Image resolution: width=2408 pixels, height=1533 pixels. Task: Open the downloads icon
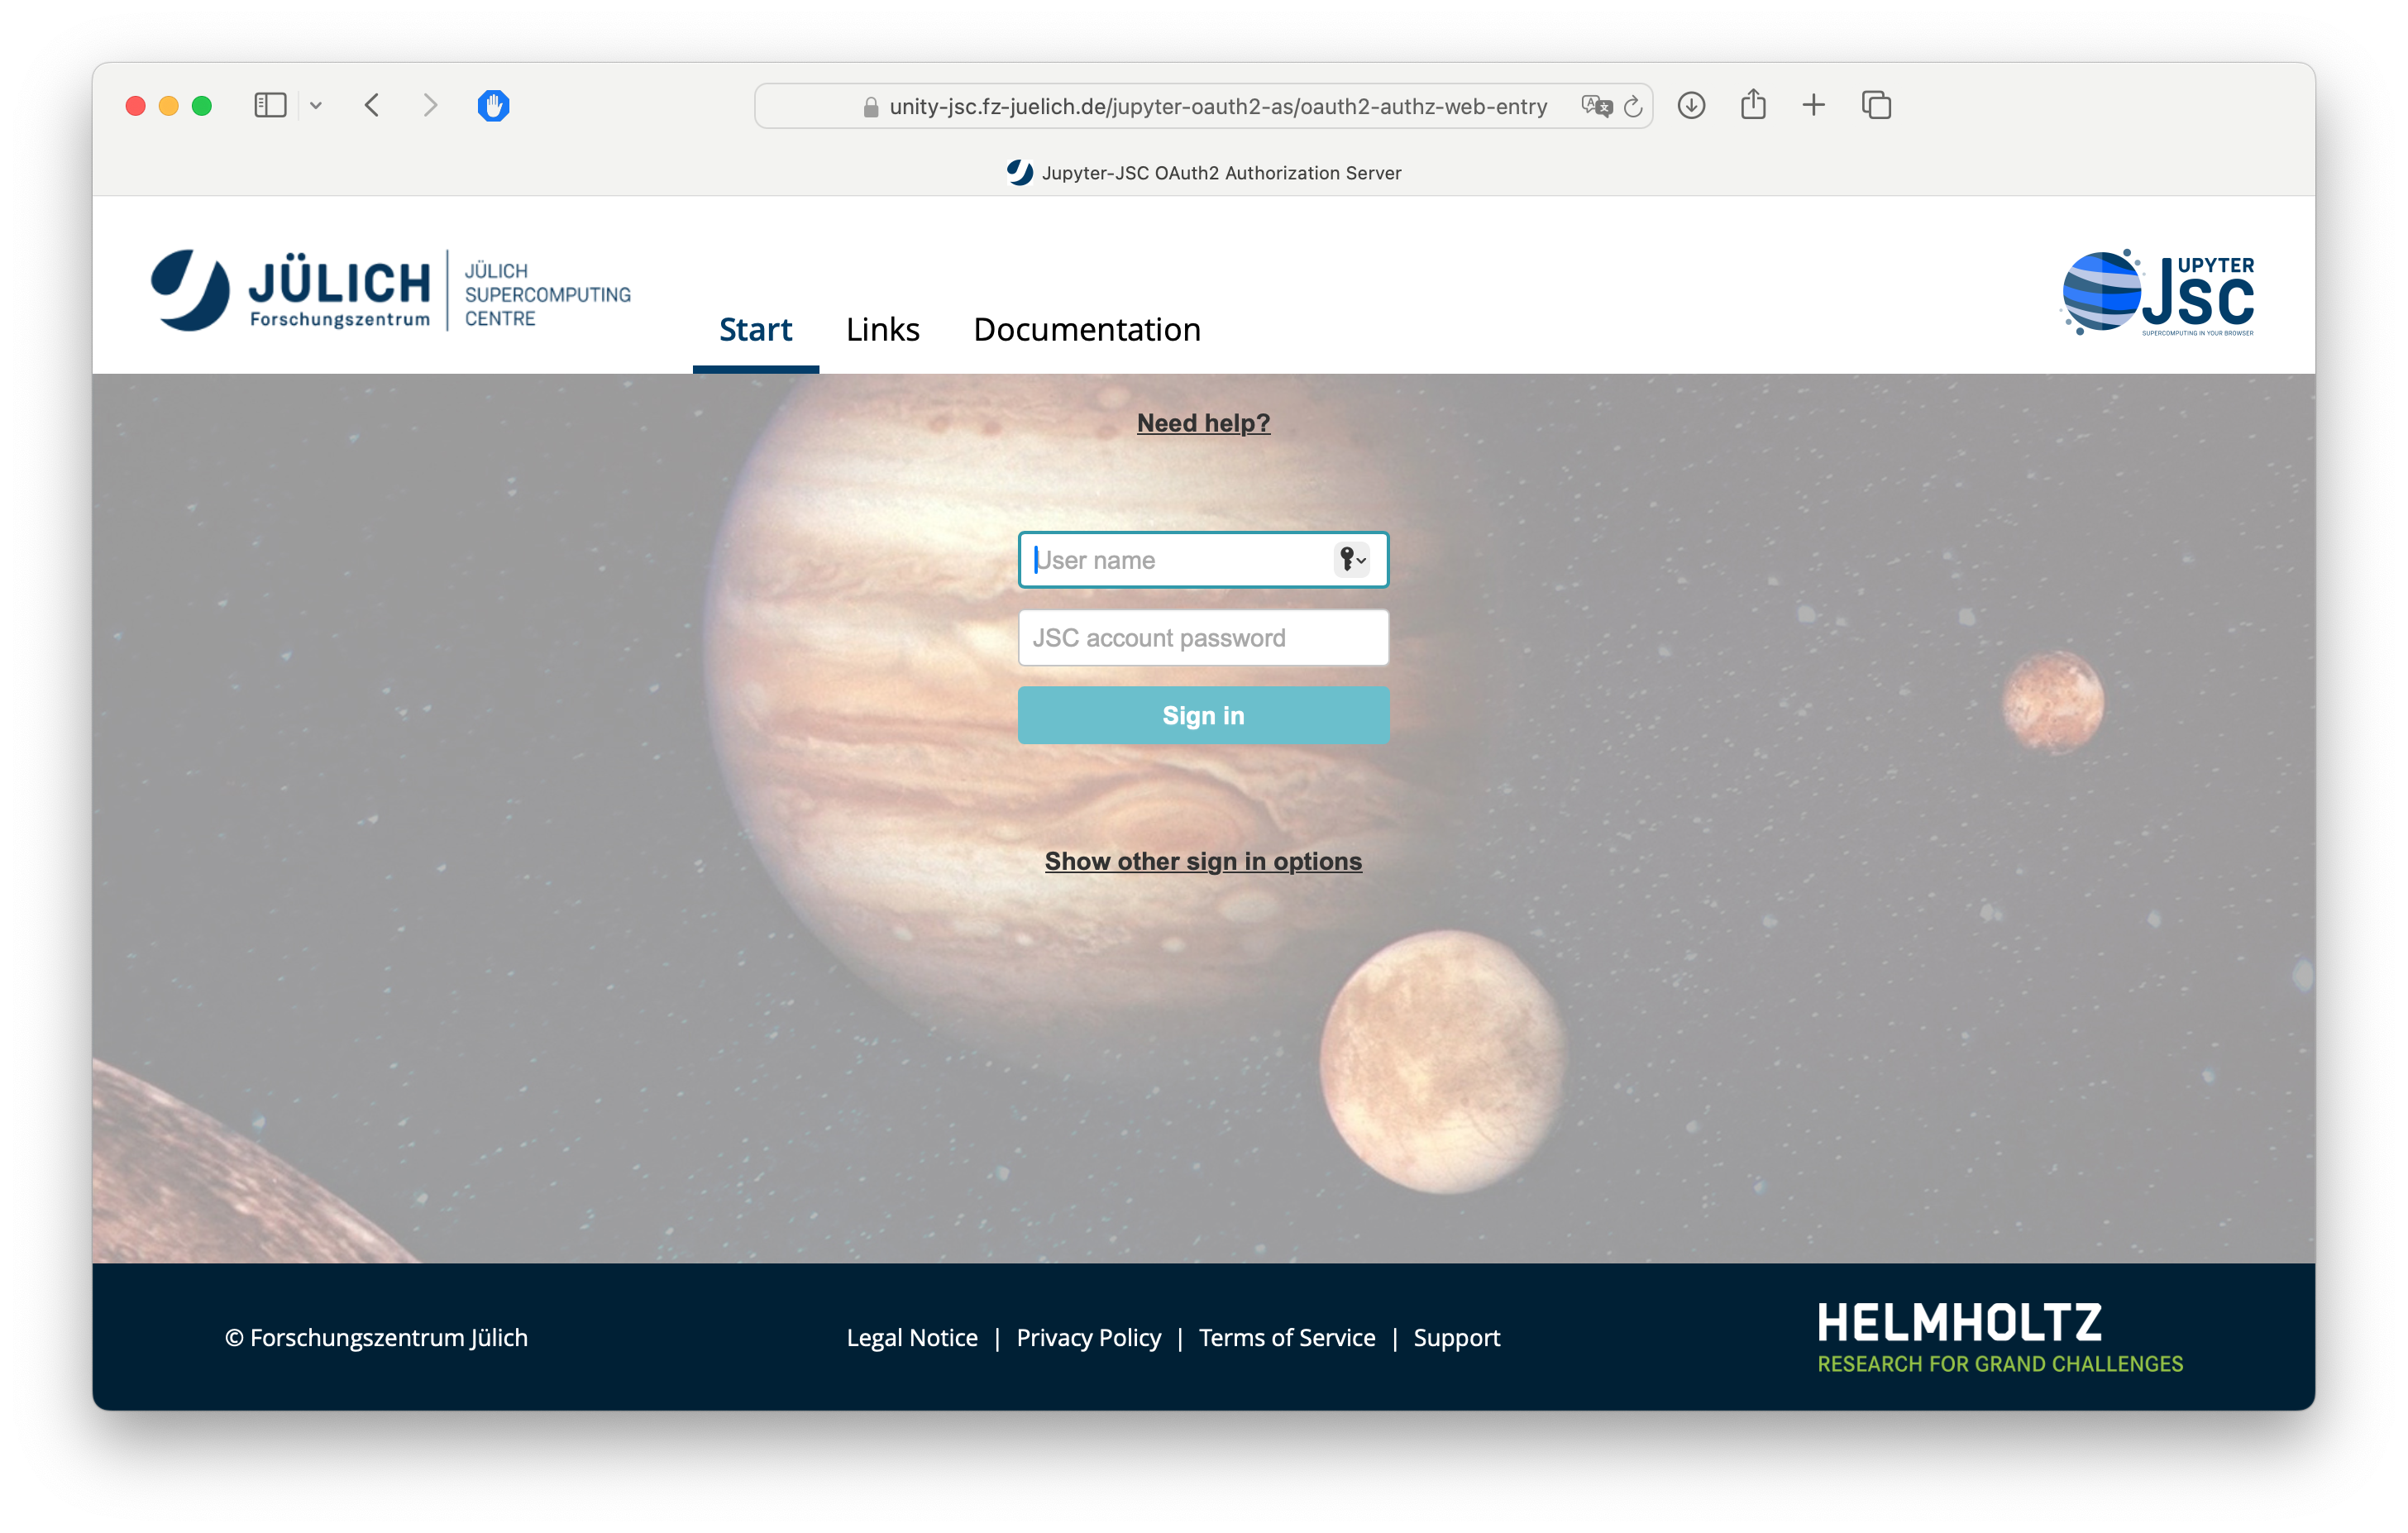(1691, 105)
